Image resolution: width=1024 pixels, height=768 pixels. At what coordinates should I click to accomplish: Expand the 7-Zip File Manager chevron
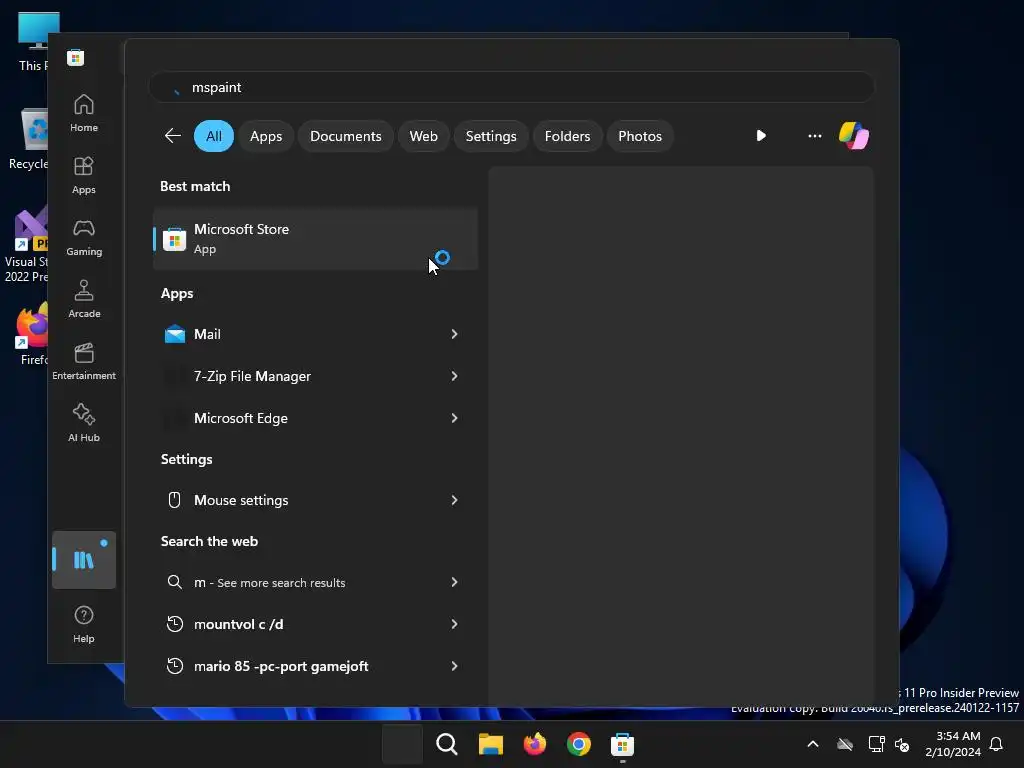(455, 376)
